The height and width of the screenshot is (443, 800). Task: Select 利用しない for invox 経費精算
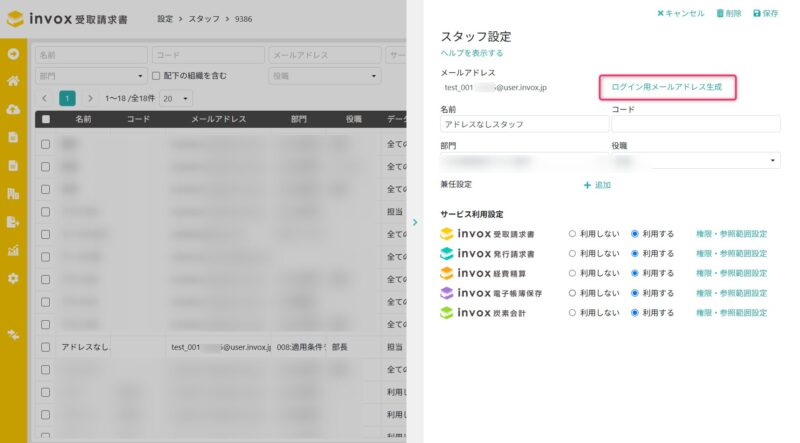coord(572,273)
